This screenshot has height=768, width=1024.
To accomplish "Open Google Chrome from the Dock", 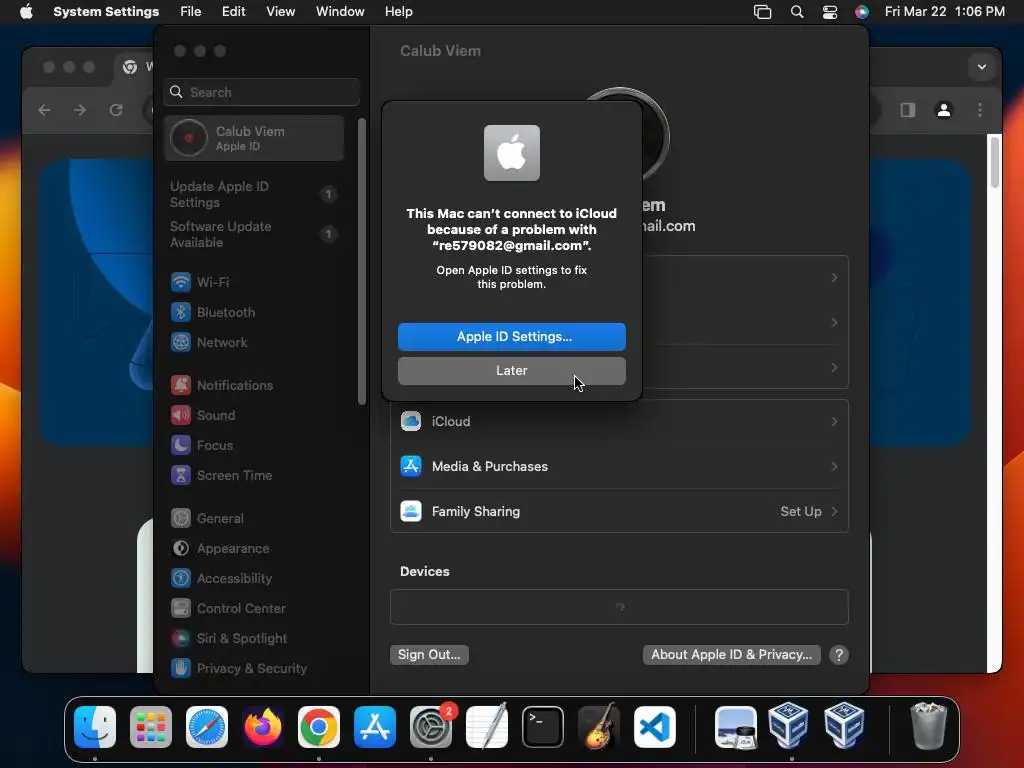I will click(319, 727).
